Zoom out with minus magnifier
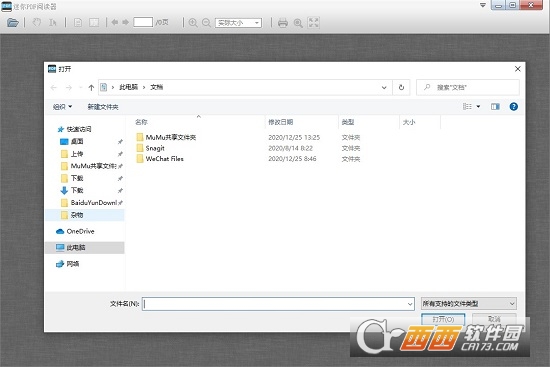The width and height of the screenshot is (550, 367). click(207, 23)
